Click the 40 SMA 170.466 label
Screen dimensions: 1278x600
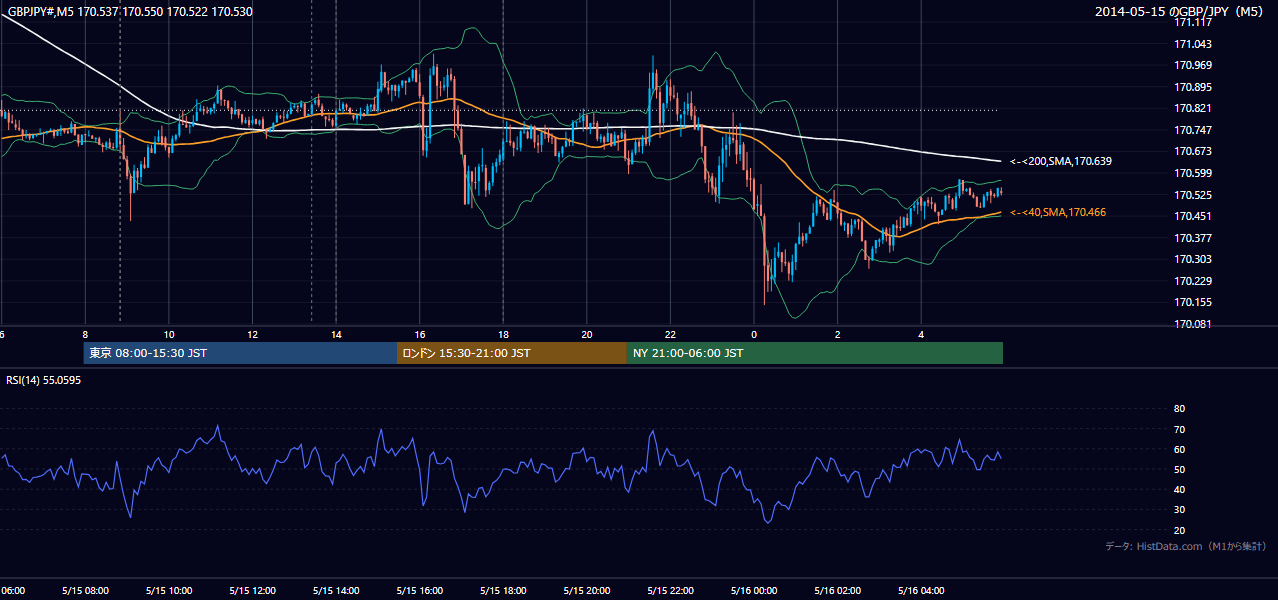point(1058,212)
